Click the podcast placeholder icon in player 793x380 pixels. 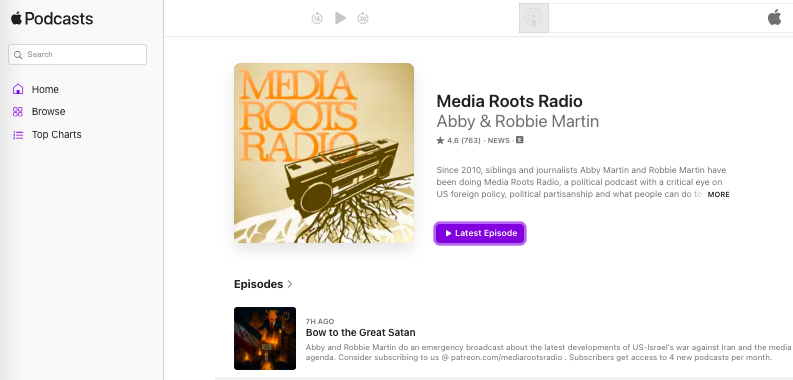pyautogui.click(x=534, y=18)
